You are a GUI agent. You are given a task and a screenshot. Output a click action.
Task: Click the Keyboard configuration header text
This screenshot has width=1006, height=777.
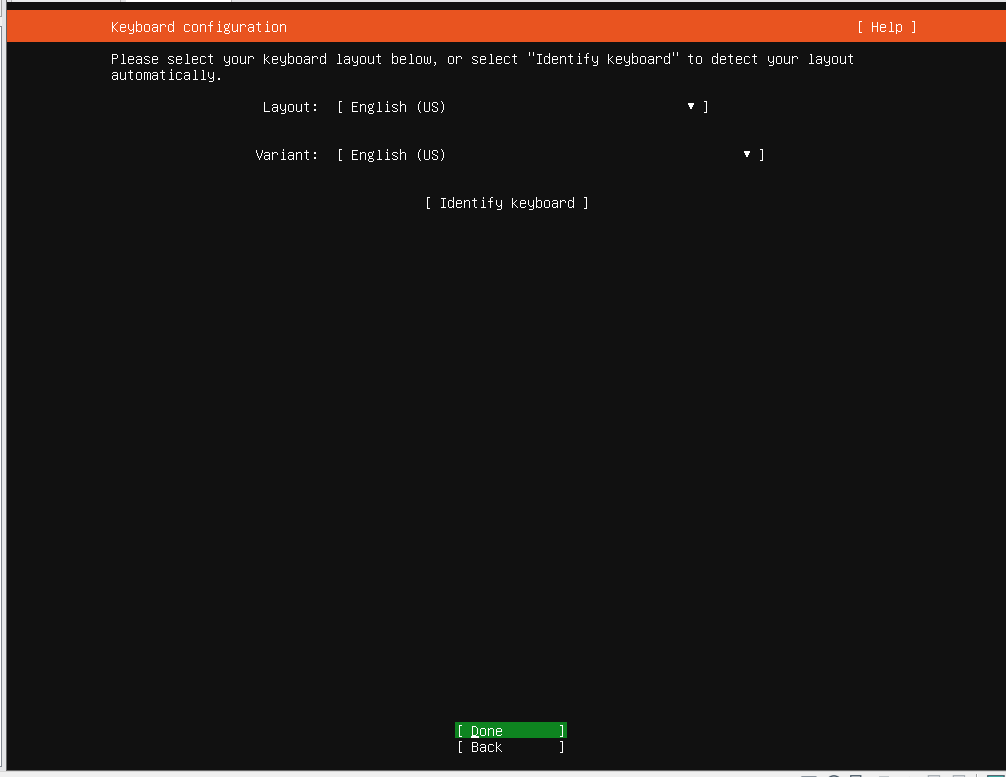coord(198,27)
